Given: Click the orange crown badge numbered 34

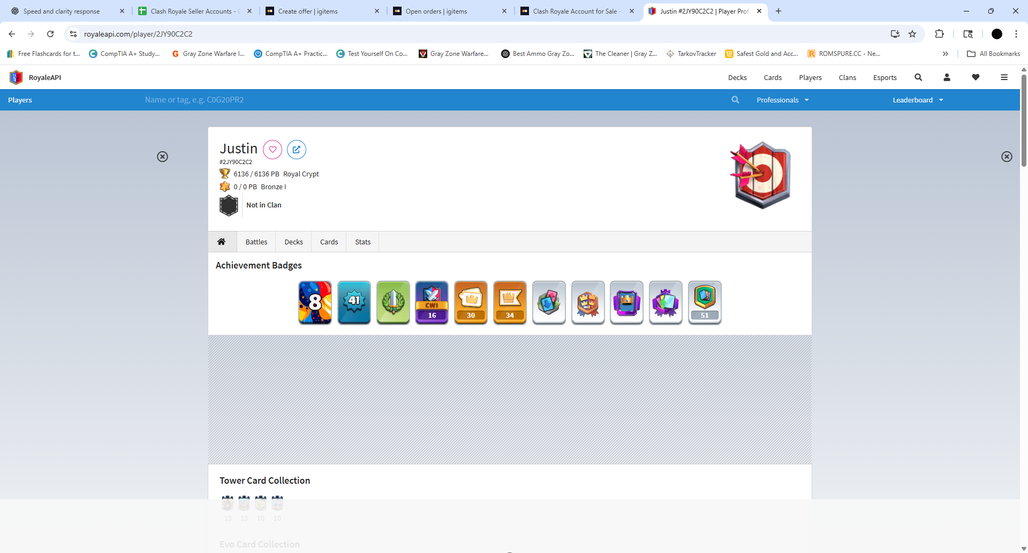Looking at the screenshot, I should click(509, 302).
